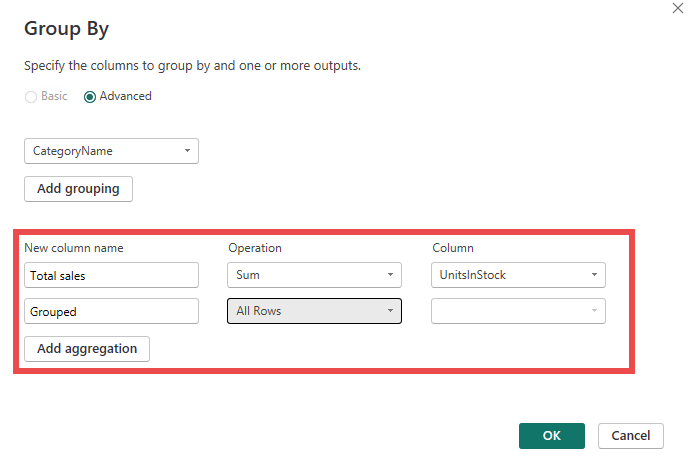
Task: Click the Column header label
Action: pyautogui.click(x=453, y=248)
